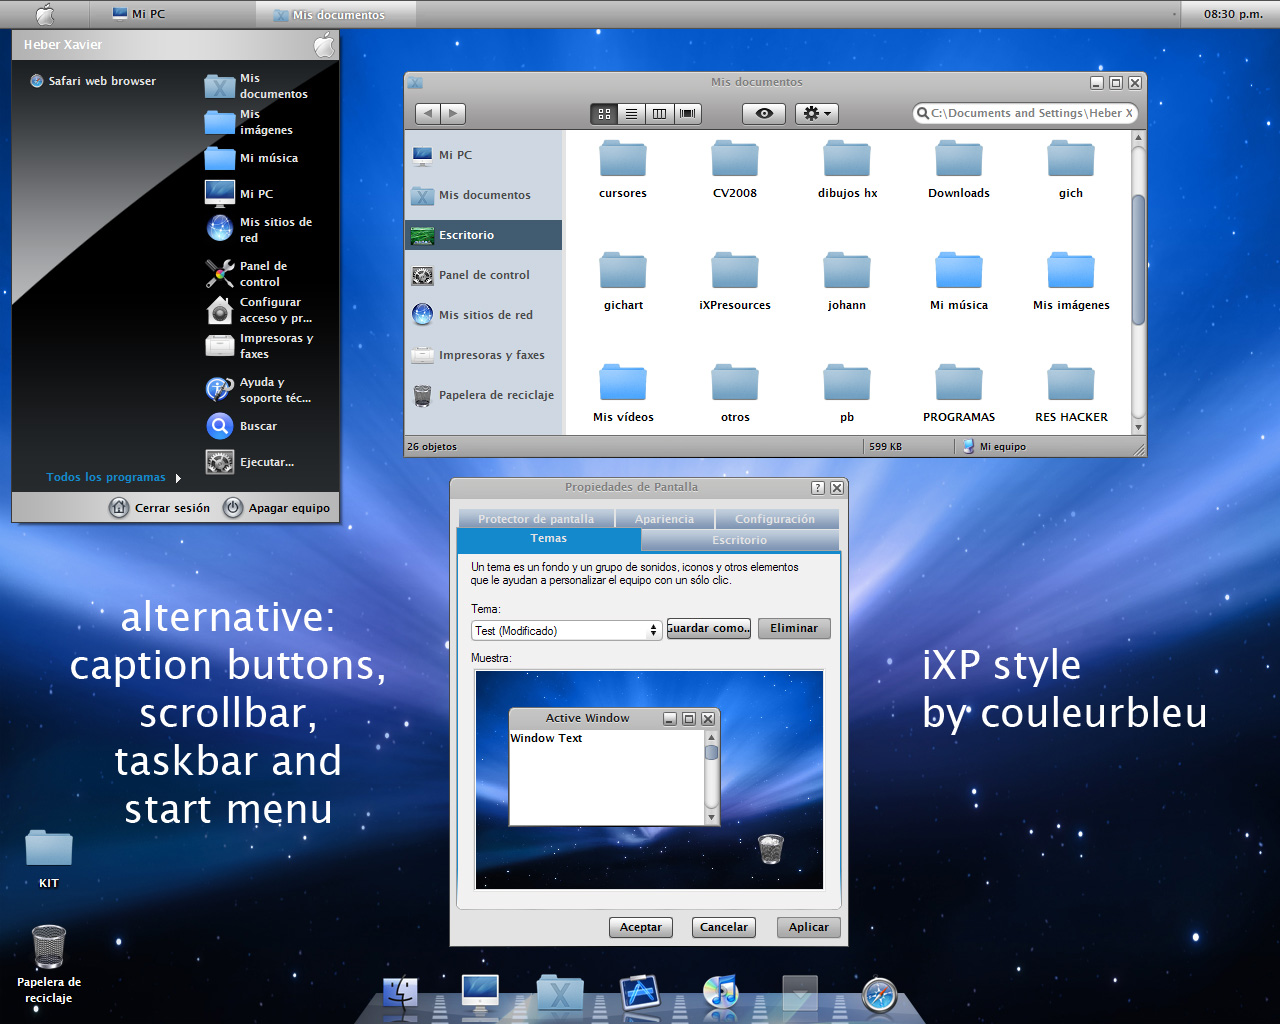Toggle the Quick Look eye preview
The image size is (1280, 1024).
[763, 113]
